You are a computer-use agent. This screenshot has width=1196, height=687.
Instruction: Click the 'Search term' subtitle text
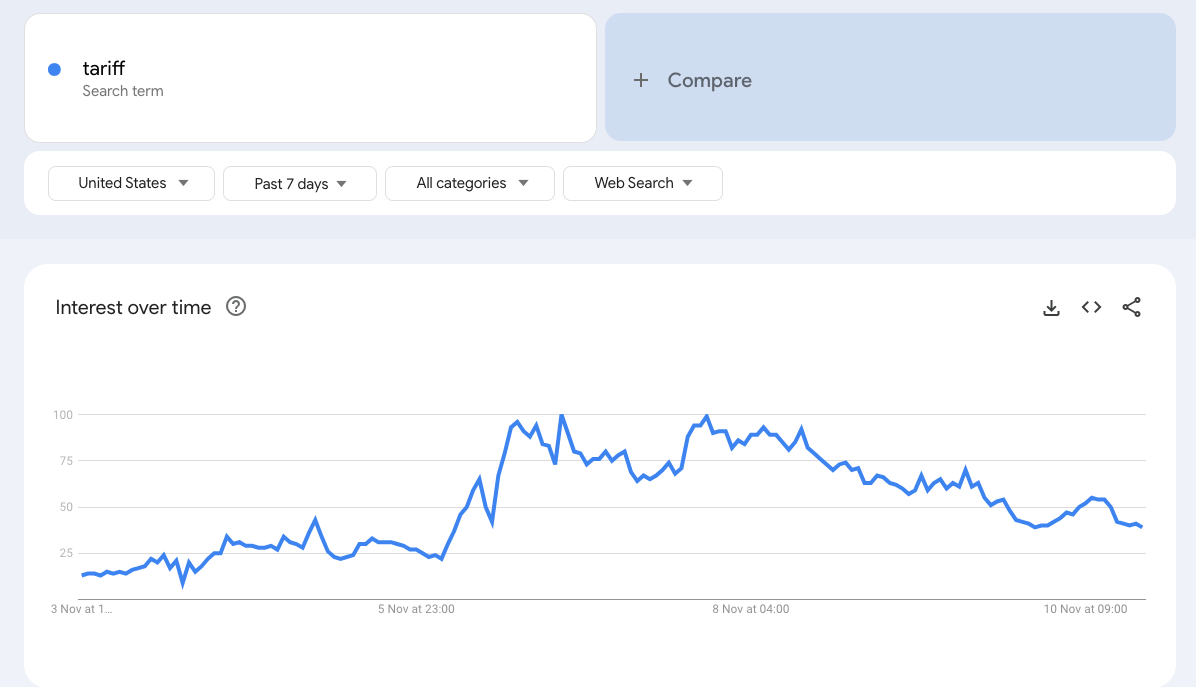click(x=123, y=91)
